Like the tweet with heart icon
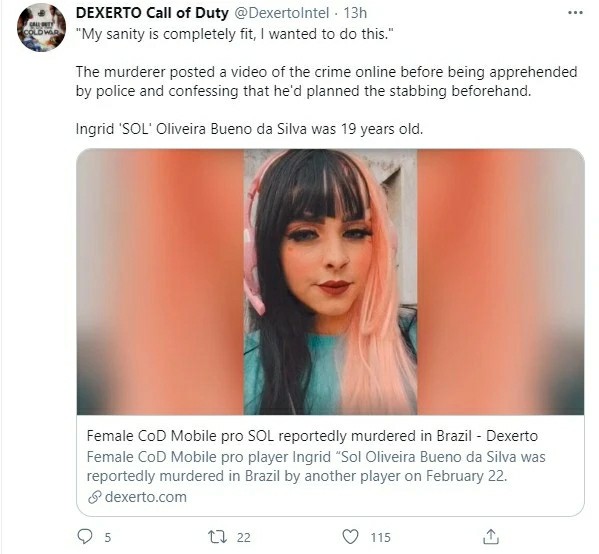This screenshot has height=554, width=599. point(350,536)
